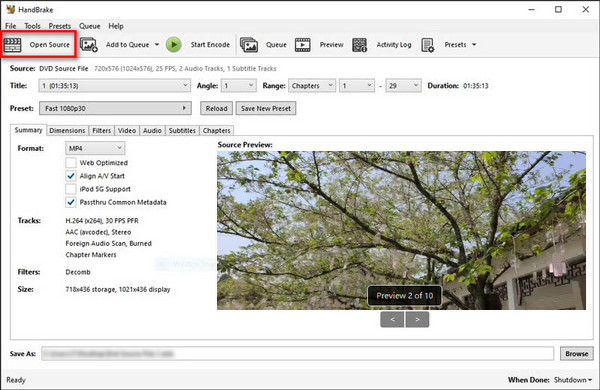
Task: Click the 720x576 source details text
Action: (185, 69)
